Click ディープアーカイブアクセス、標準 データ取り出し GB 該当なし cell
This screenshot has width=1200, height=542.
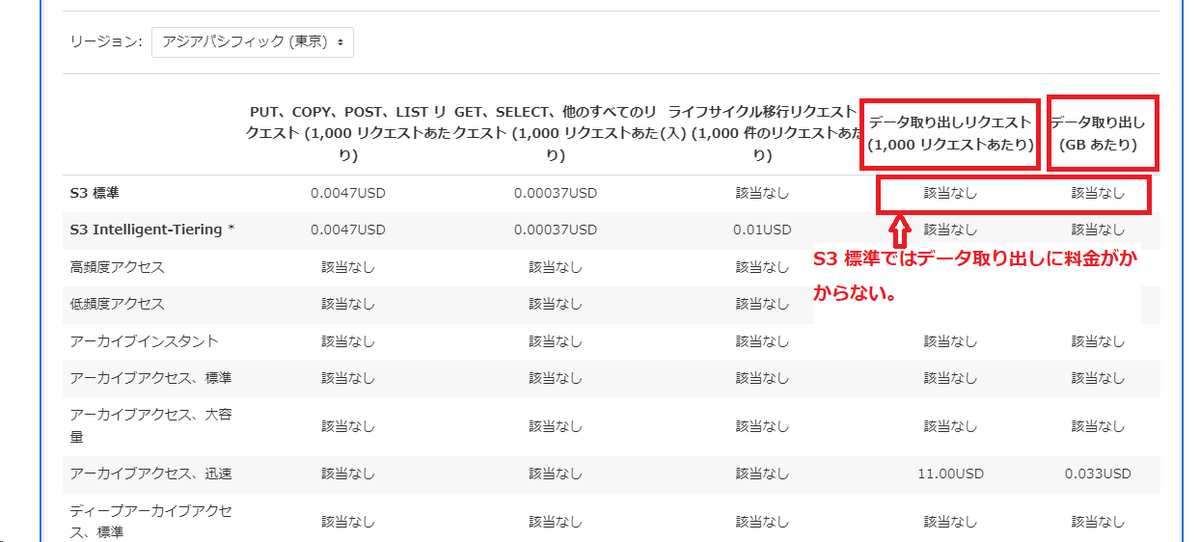(1098, 521)
